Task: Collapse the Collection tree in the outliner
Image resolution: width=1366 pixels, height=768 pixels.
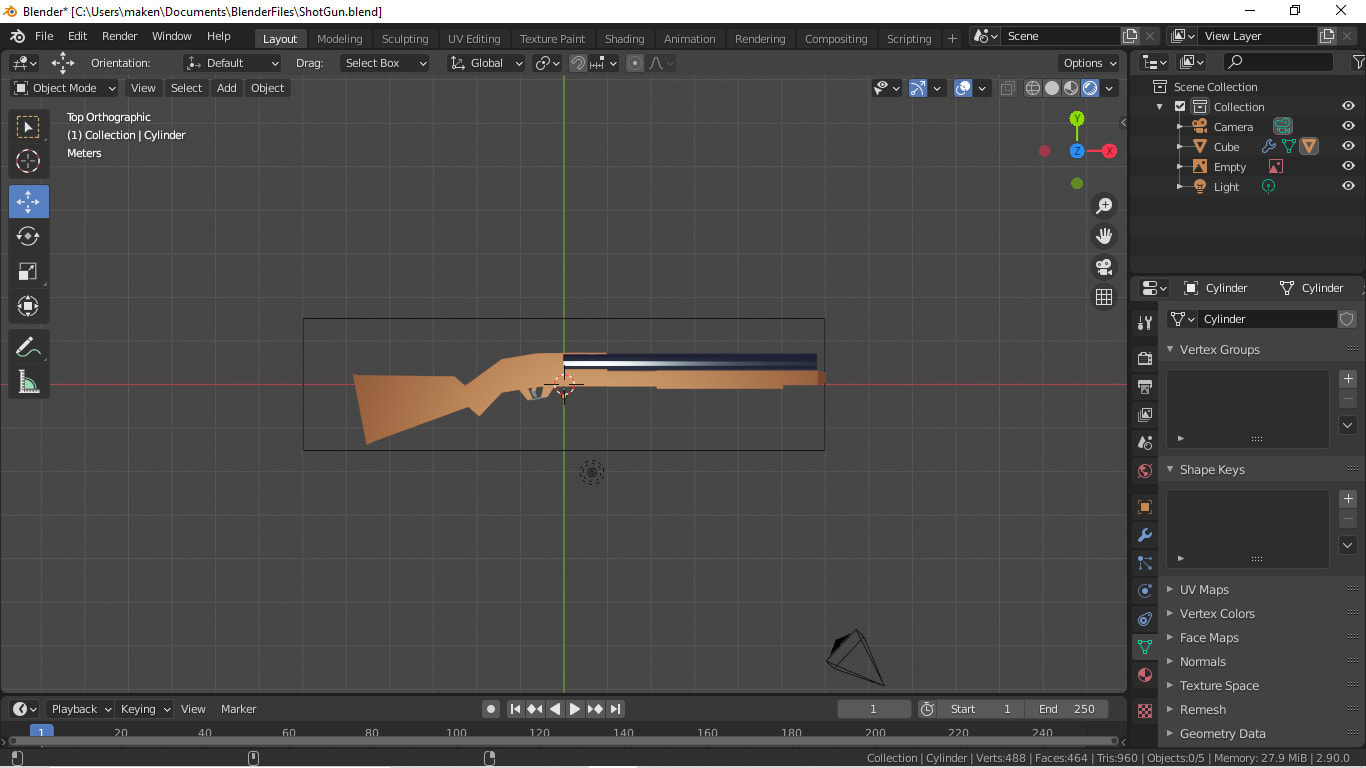Action: (1160, 106)
